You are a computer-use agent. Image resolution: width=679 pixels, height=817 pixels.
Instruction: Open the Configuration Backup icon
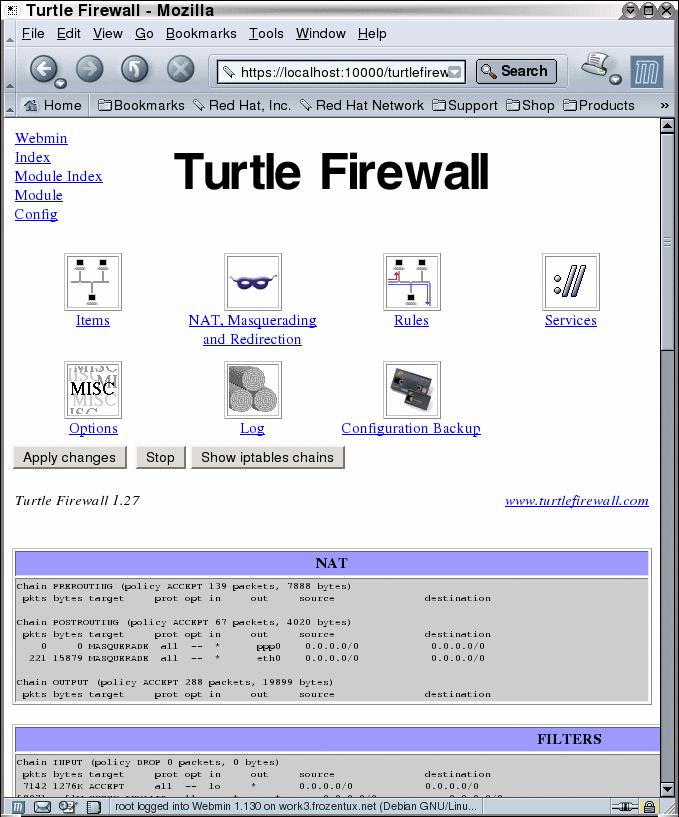pos(411,390)
